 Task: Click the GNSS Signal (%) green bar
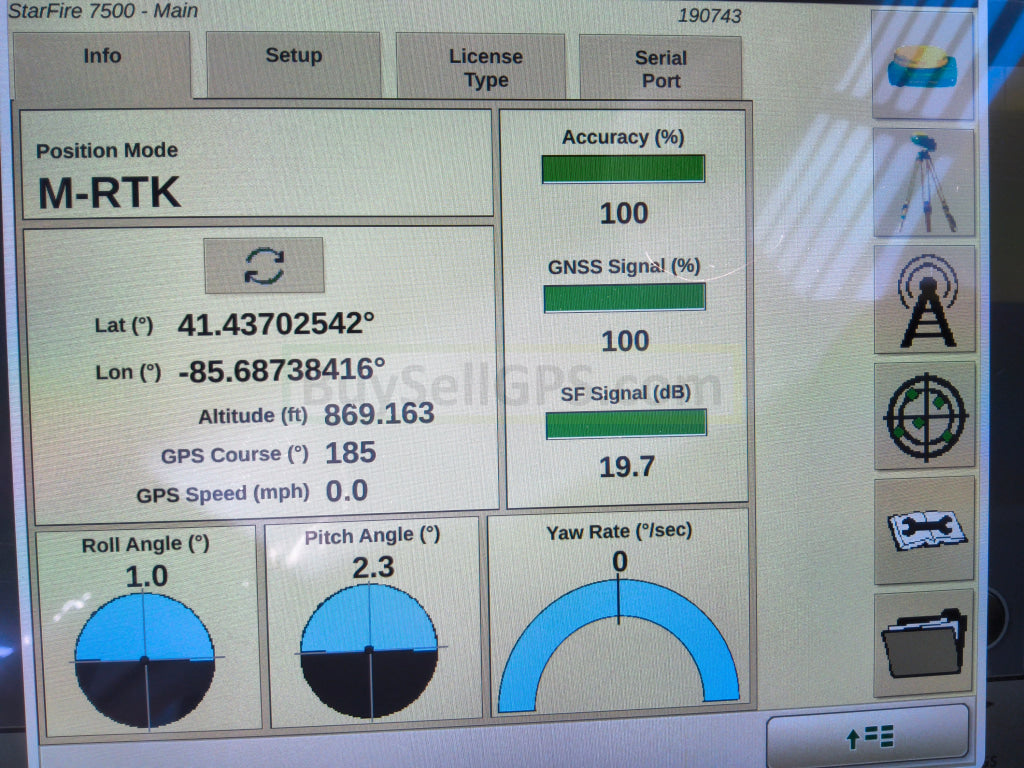624,297
